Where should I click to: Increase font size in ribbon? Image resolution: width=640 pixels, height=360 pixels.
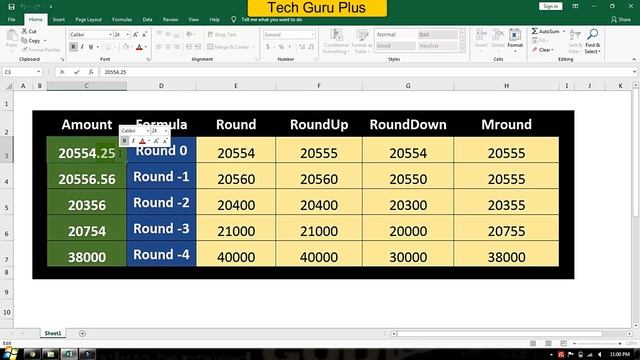[x=136, y=35]
